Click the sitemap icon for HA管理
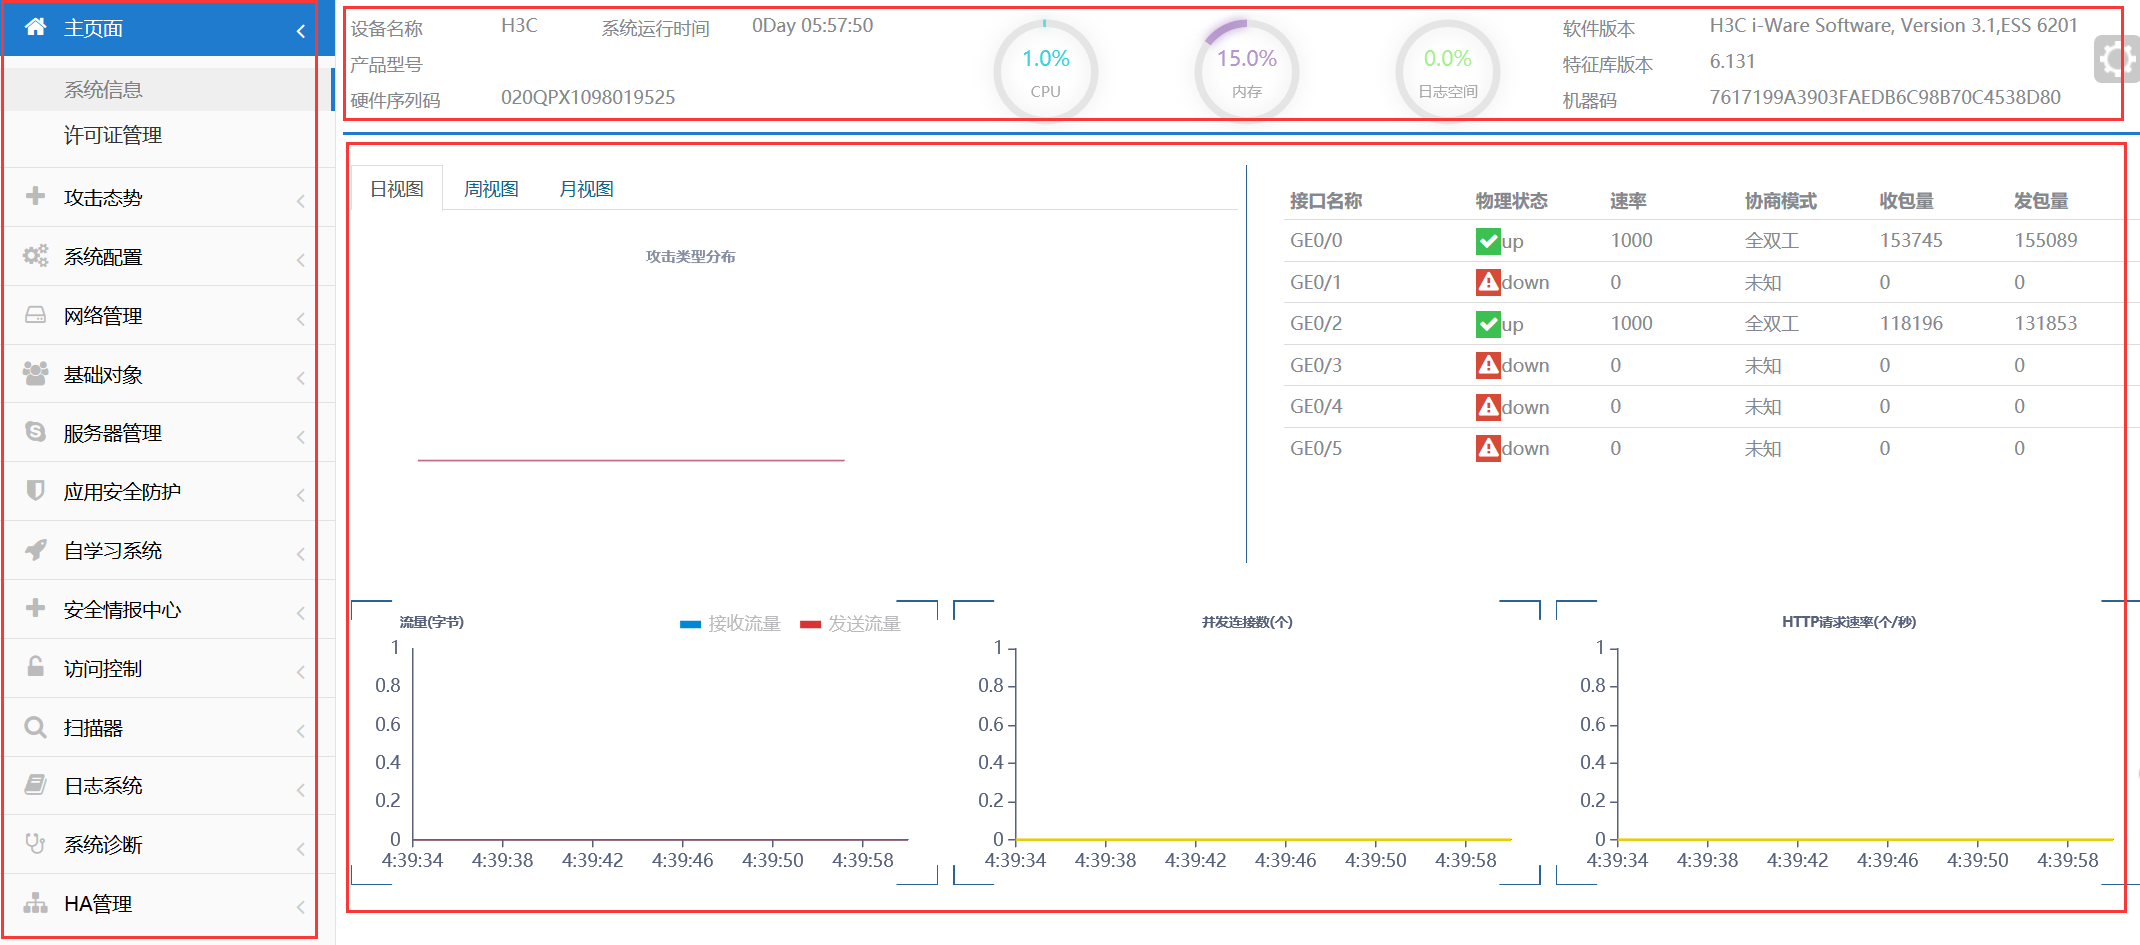 coord(35,903)
